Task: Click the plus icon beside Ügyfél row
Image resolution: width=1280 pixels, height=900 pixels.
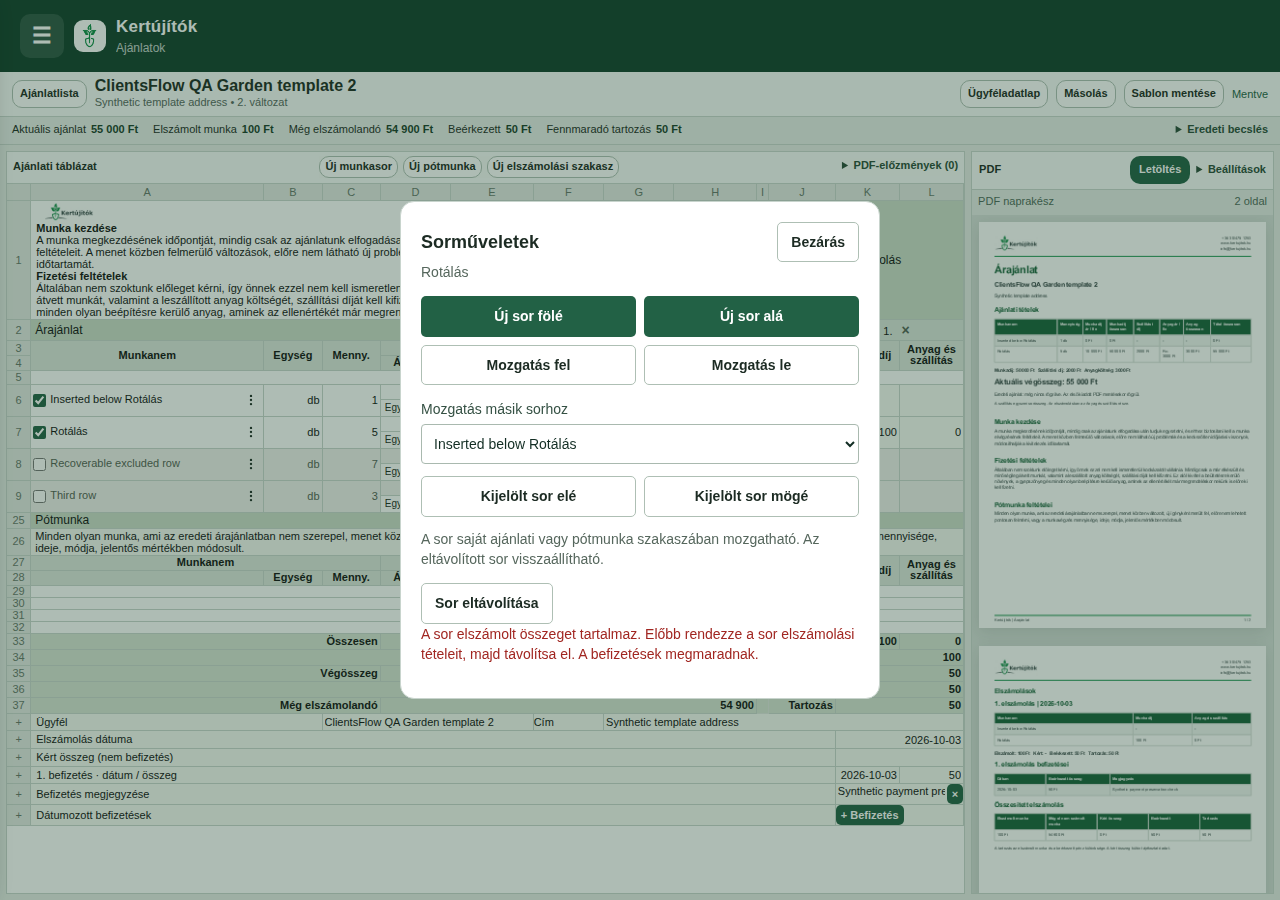Action: (18, 722)
